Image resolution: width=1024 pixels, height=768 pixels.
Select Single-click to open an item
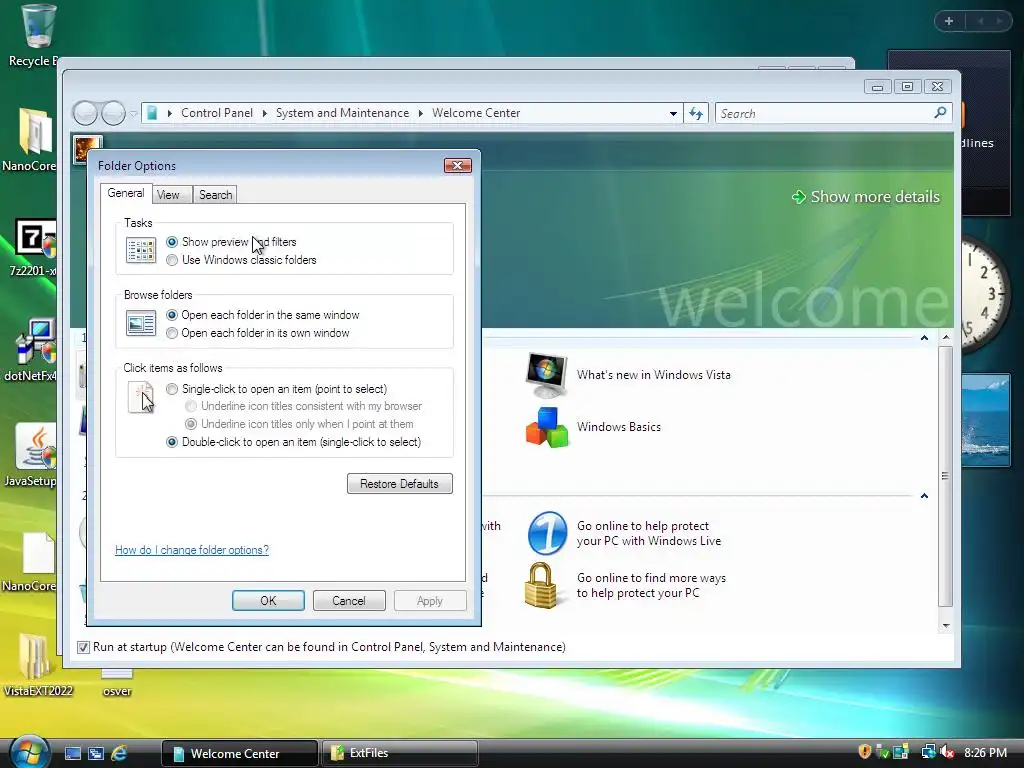[172, 389]
